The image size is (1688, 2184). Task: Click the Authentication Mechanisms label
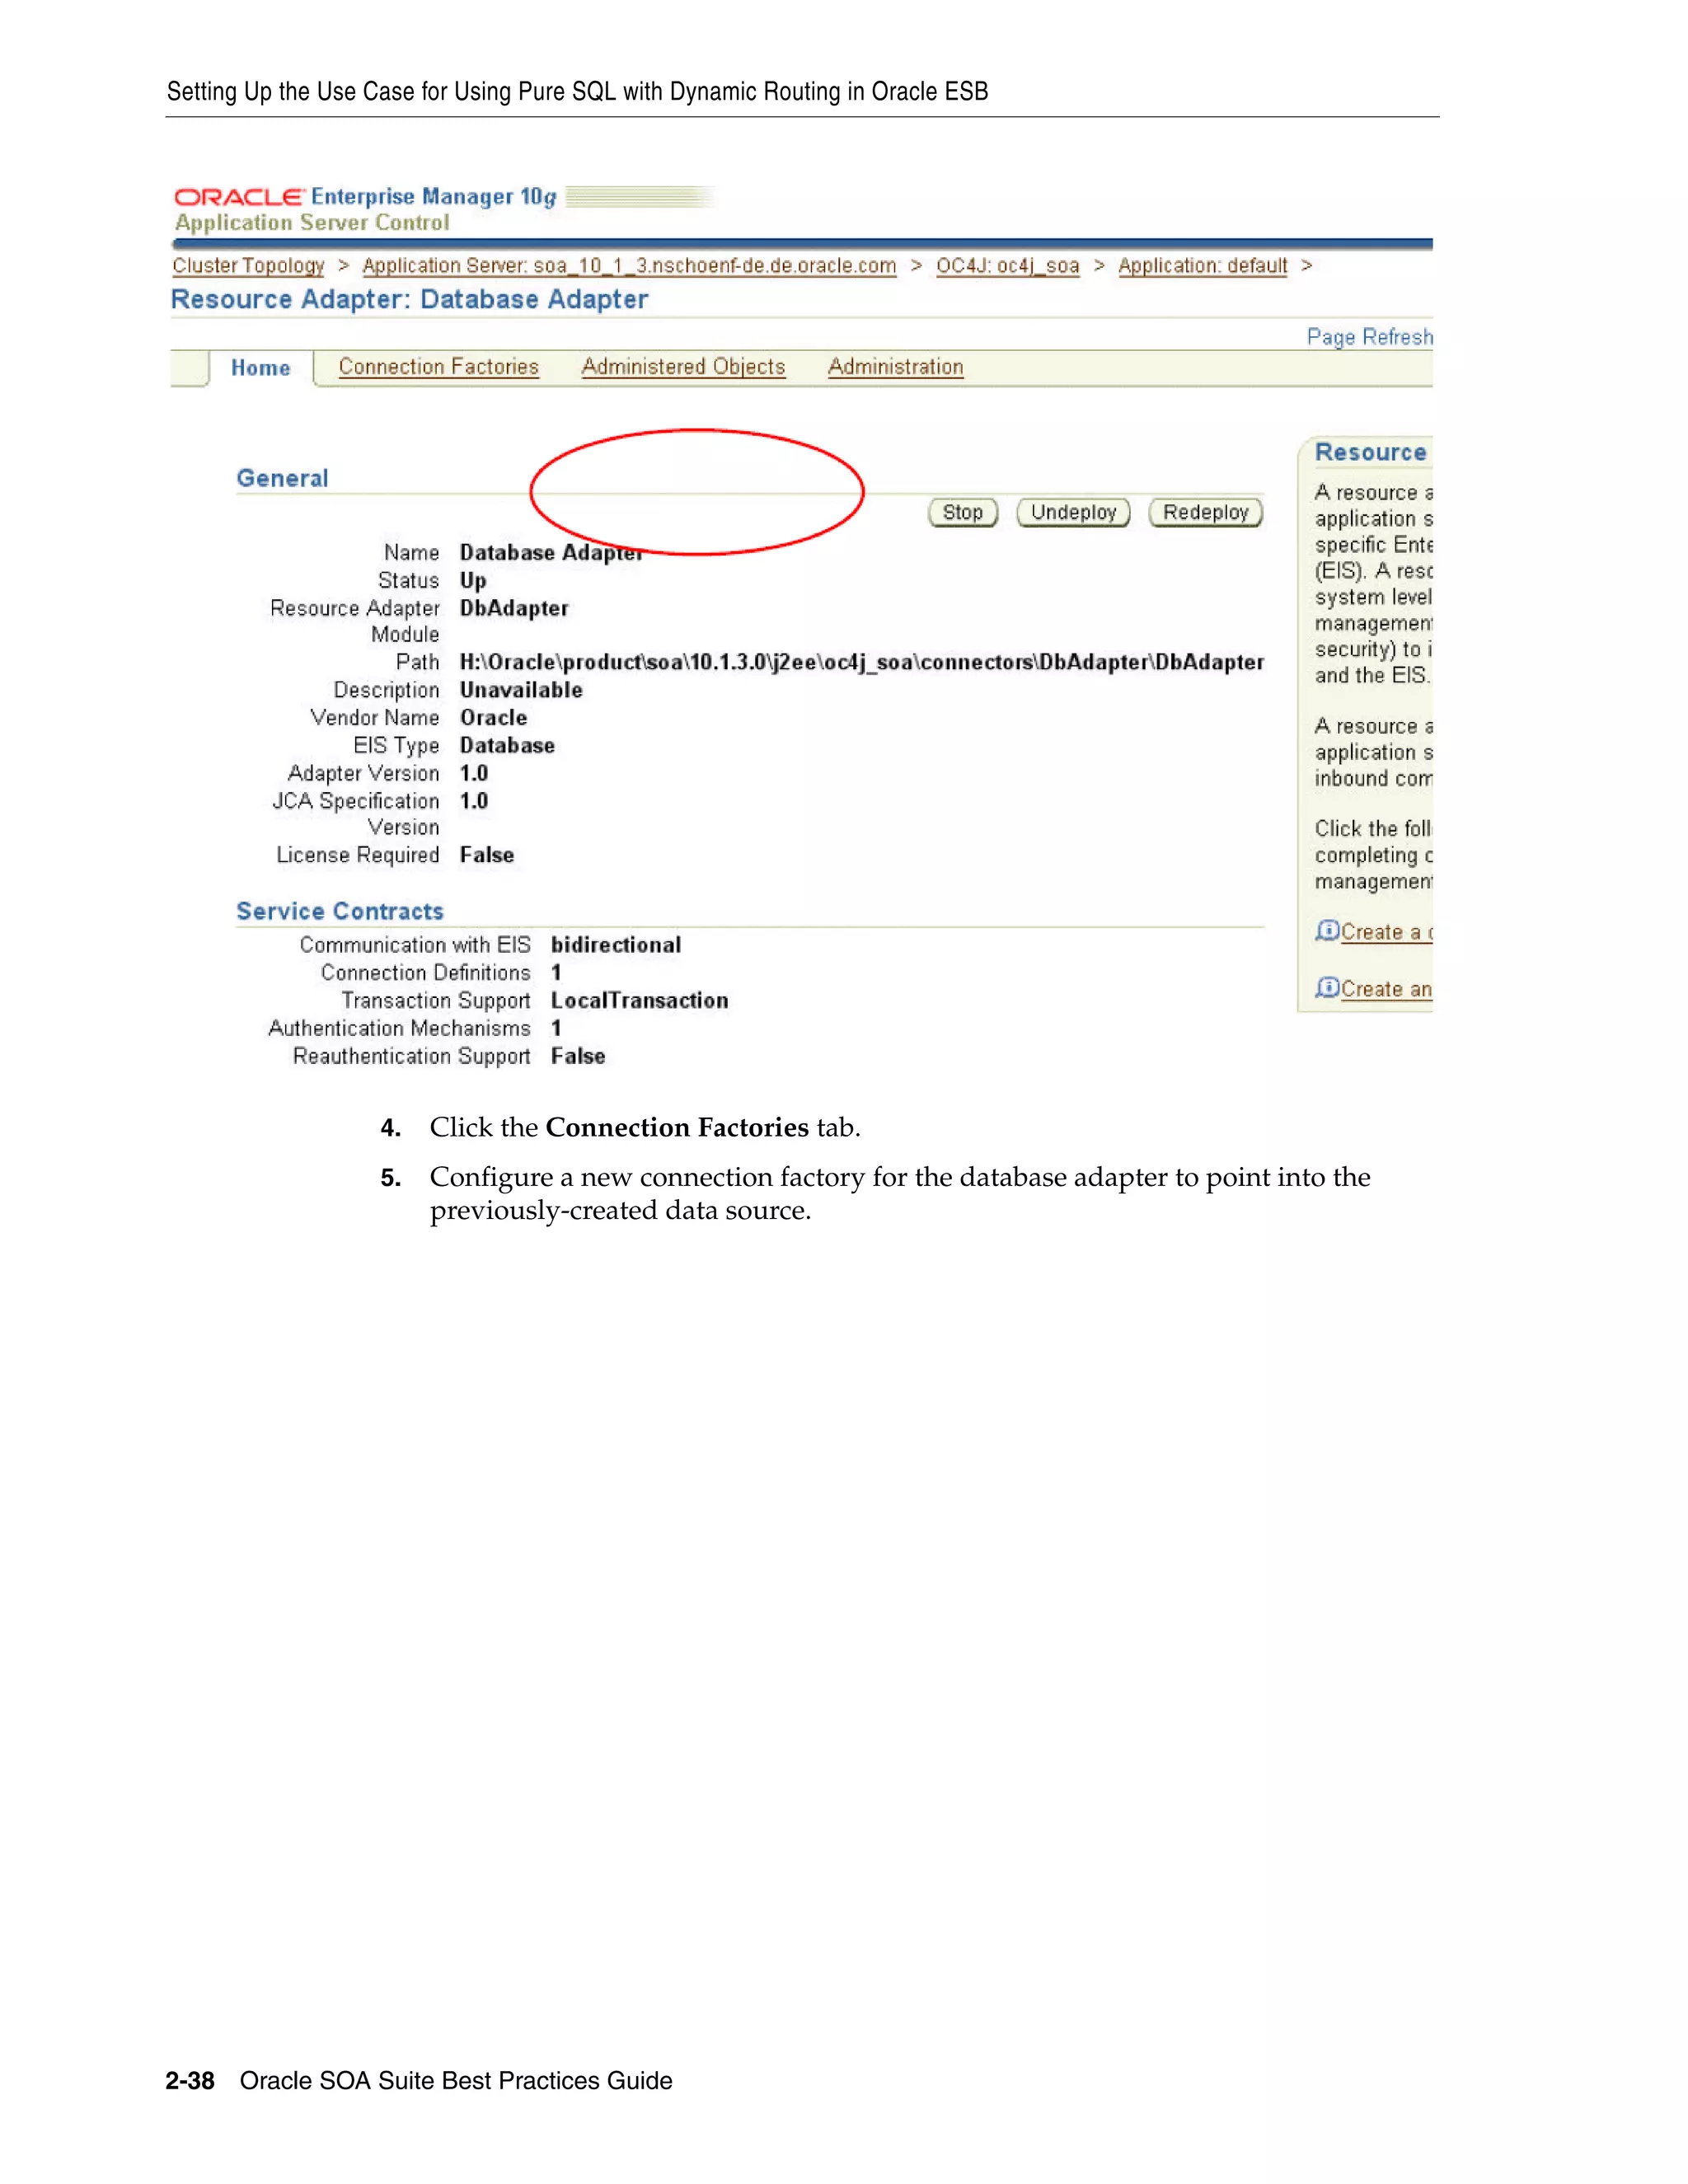pos(399,1029)
